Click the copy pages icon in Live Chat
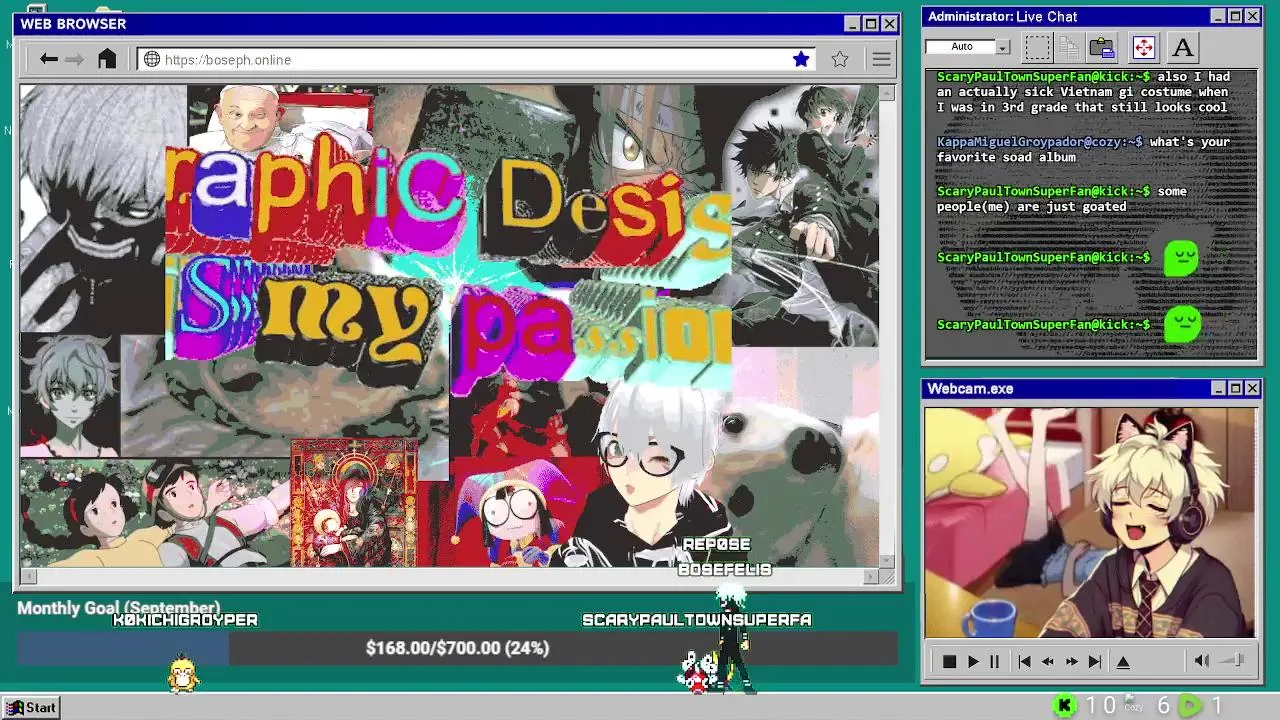The image size is (1280, 720). [1069, 47]
